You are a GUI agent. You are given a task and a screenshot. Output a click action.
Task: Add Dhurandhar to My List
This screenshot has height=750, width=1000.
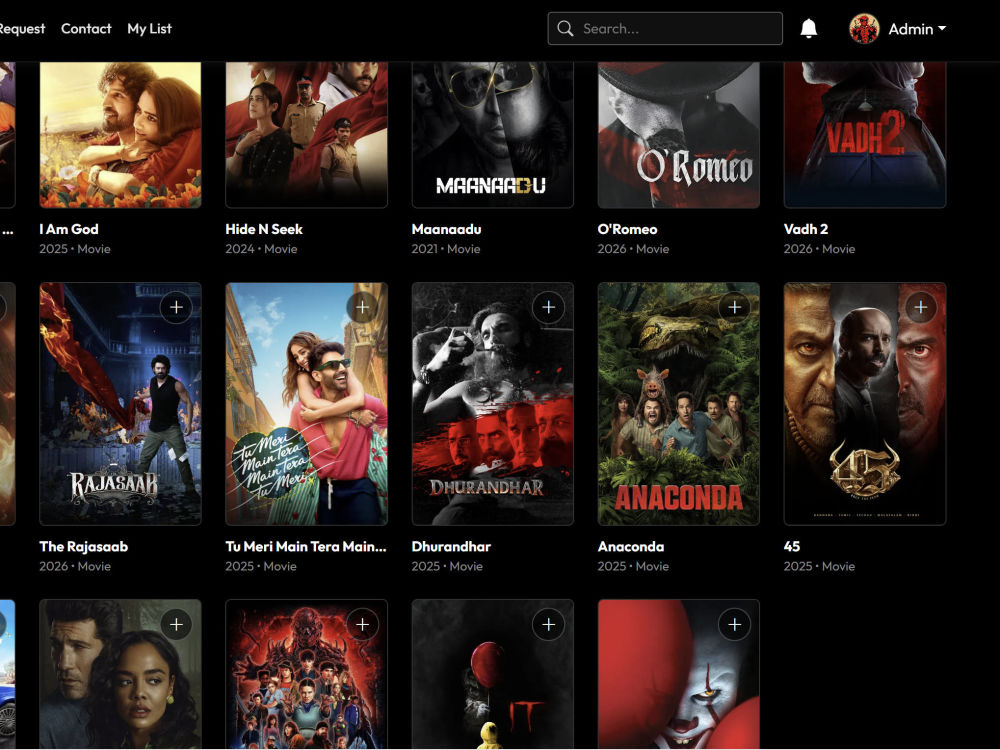pyautogui.click(x=548, y=307)
